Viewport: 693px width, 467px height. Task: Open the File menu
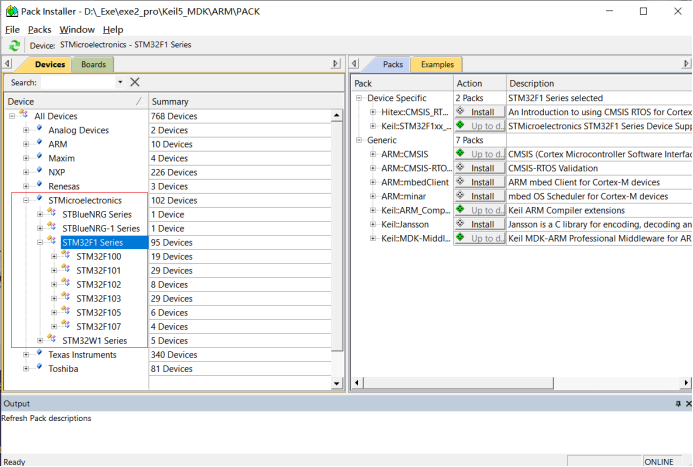(x=12, y=30)
